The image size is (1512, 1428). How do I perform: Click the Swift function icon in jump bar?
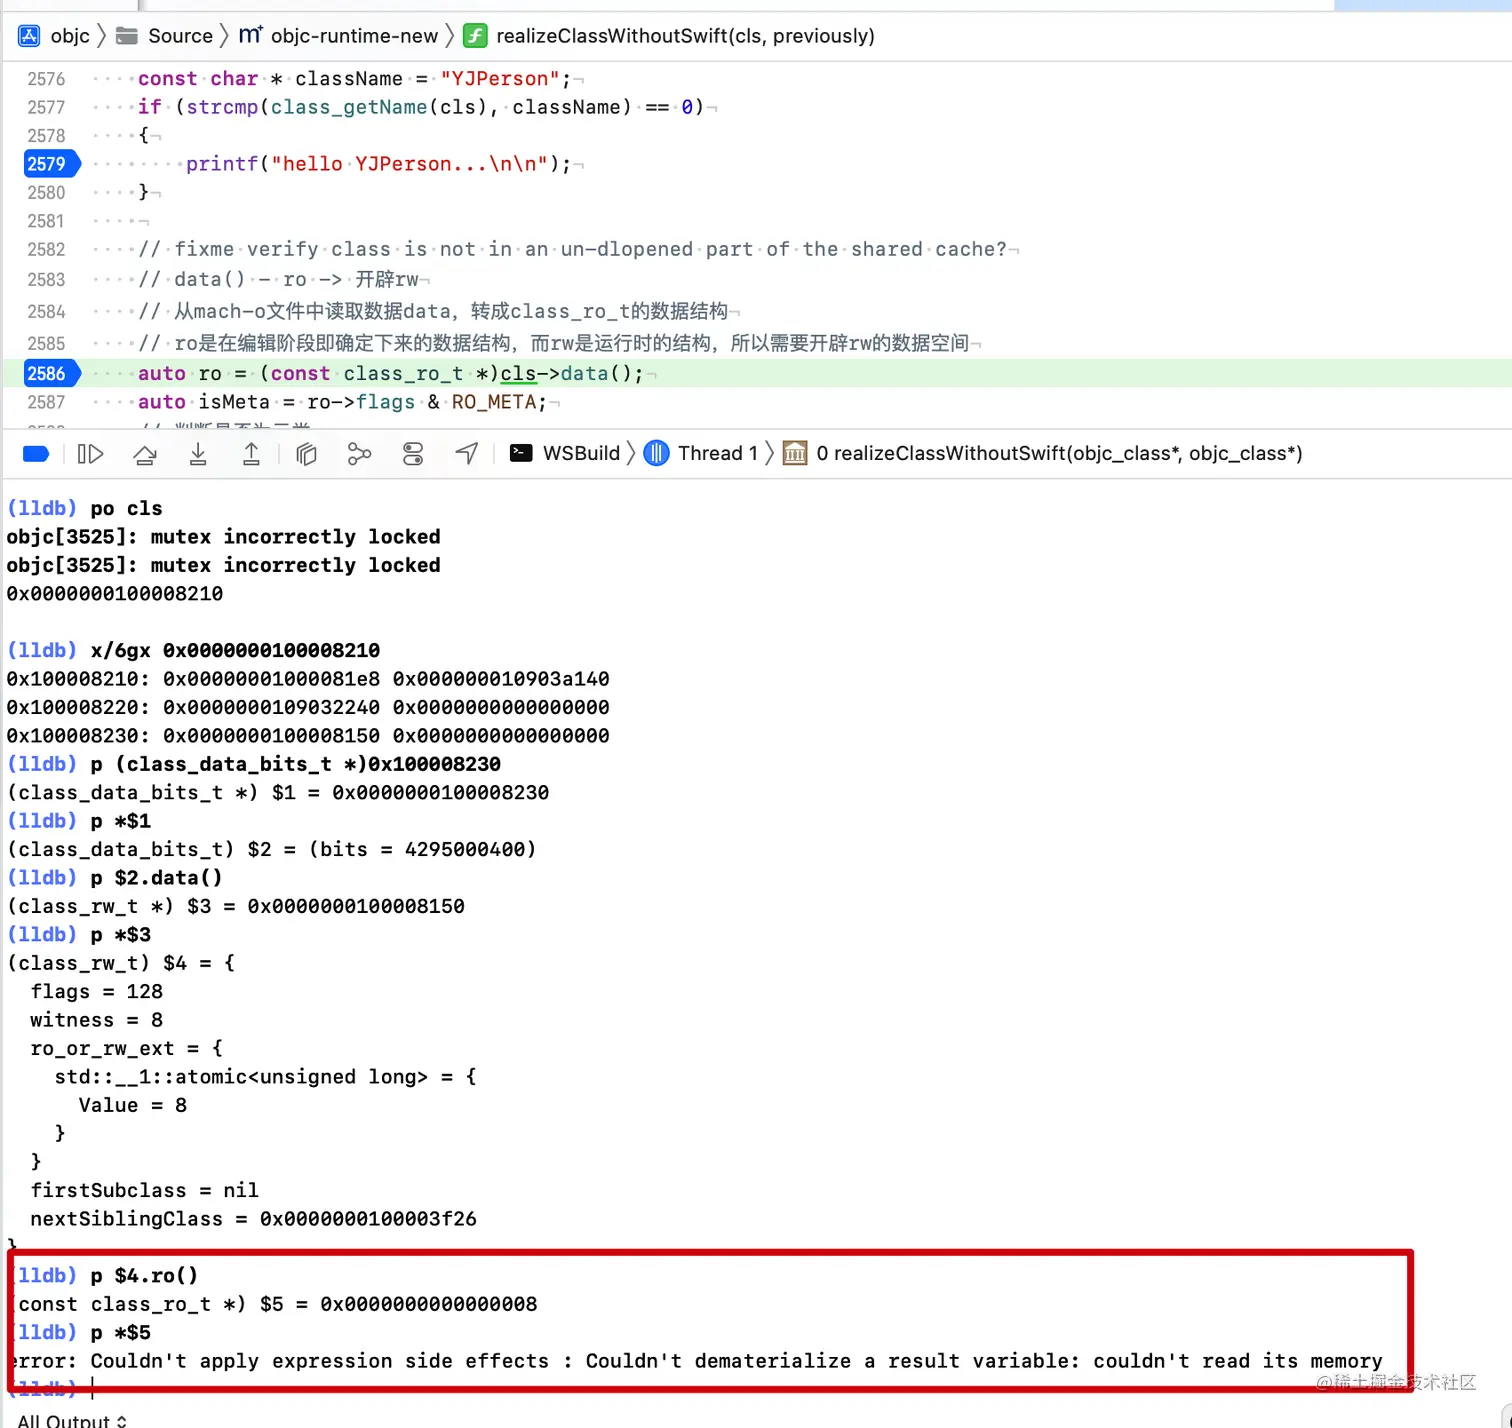(x=476, y=36)
